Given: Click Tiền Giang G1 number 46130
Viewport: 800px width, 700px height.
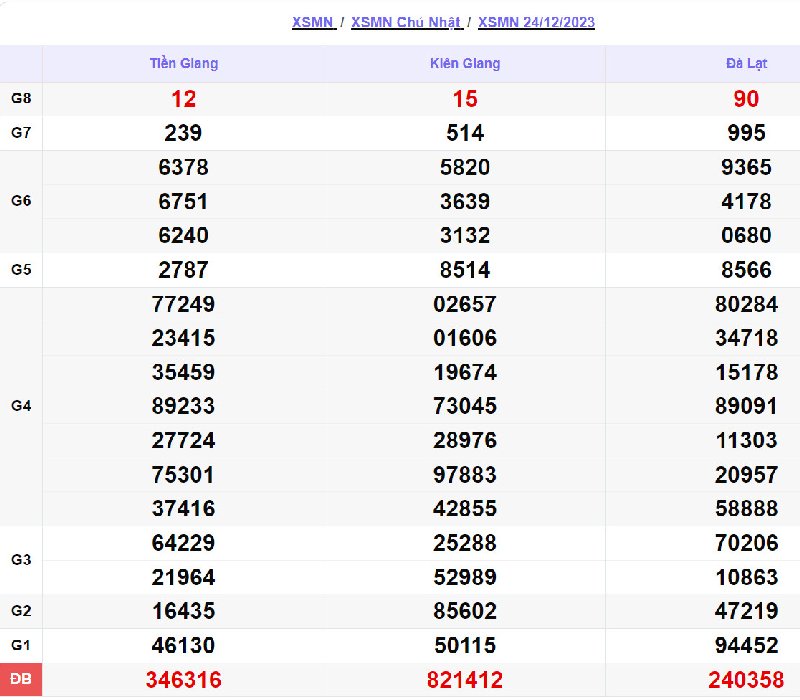Looking at the screenshot, I should click(x=183, y=645).
